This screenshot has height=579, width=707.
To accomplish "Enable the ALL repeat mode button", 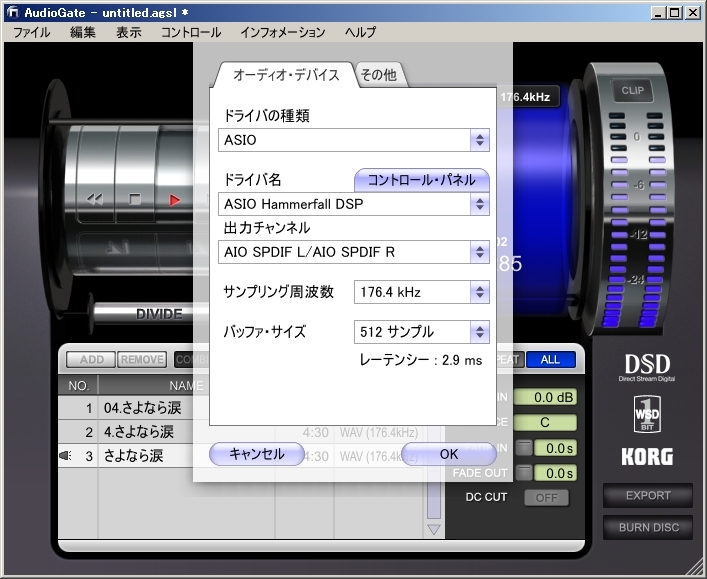I will [x=550, y=360].
